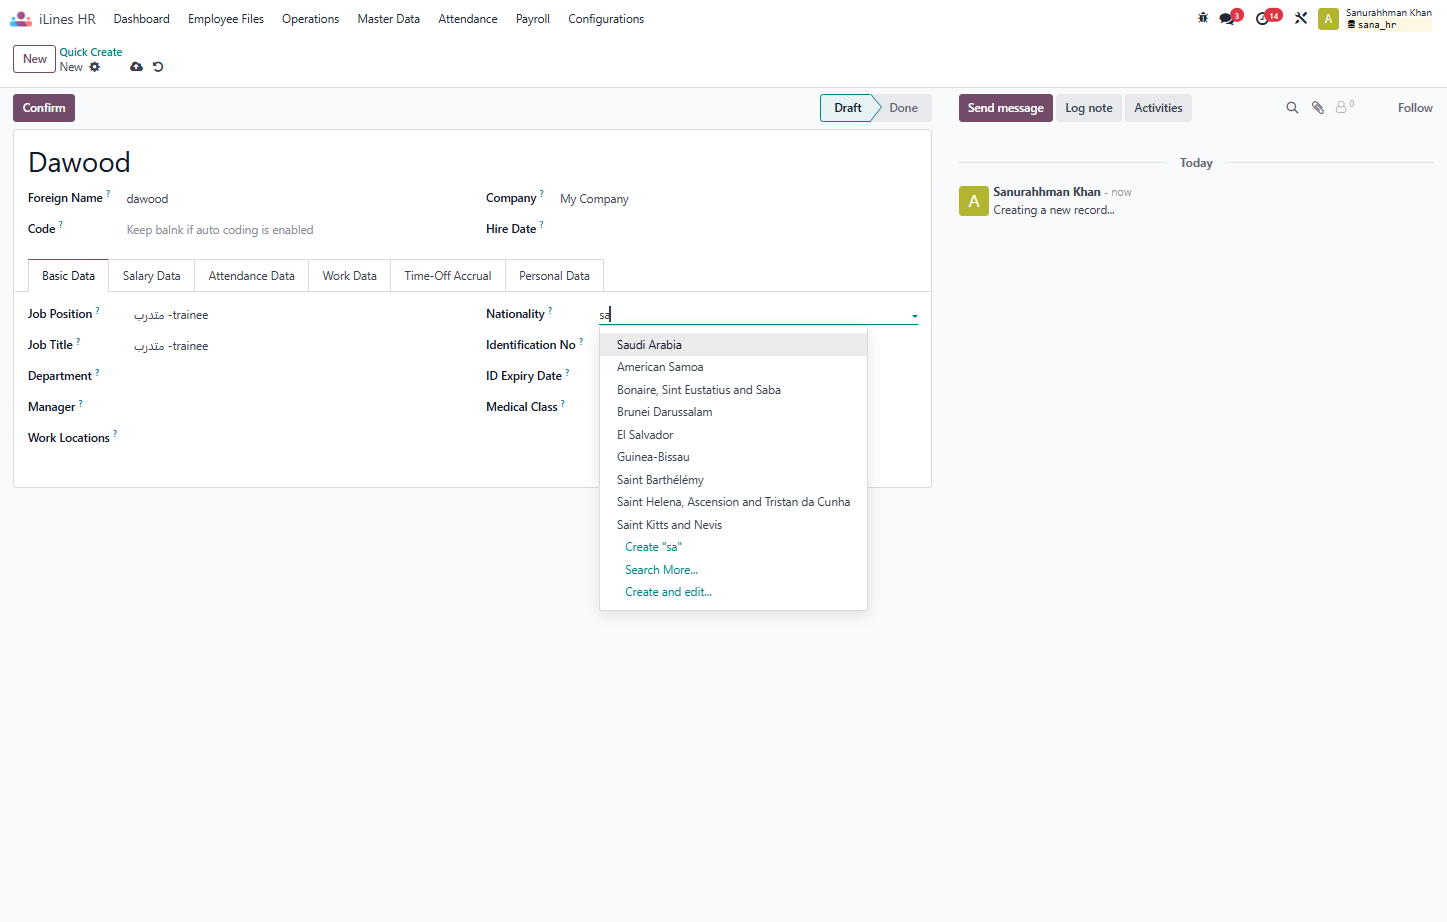Viewport: 1447px width, 922px height.
Task: Open the Attendance Data tab
Action: tap(252, 276)
